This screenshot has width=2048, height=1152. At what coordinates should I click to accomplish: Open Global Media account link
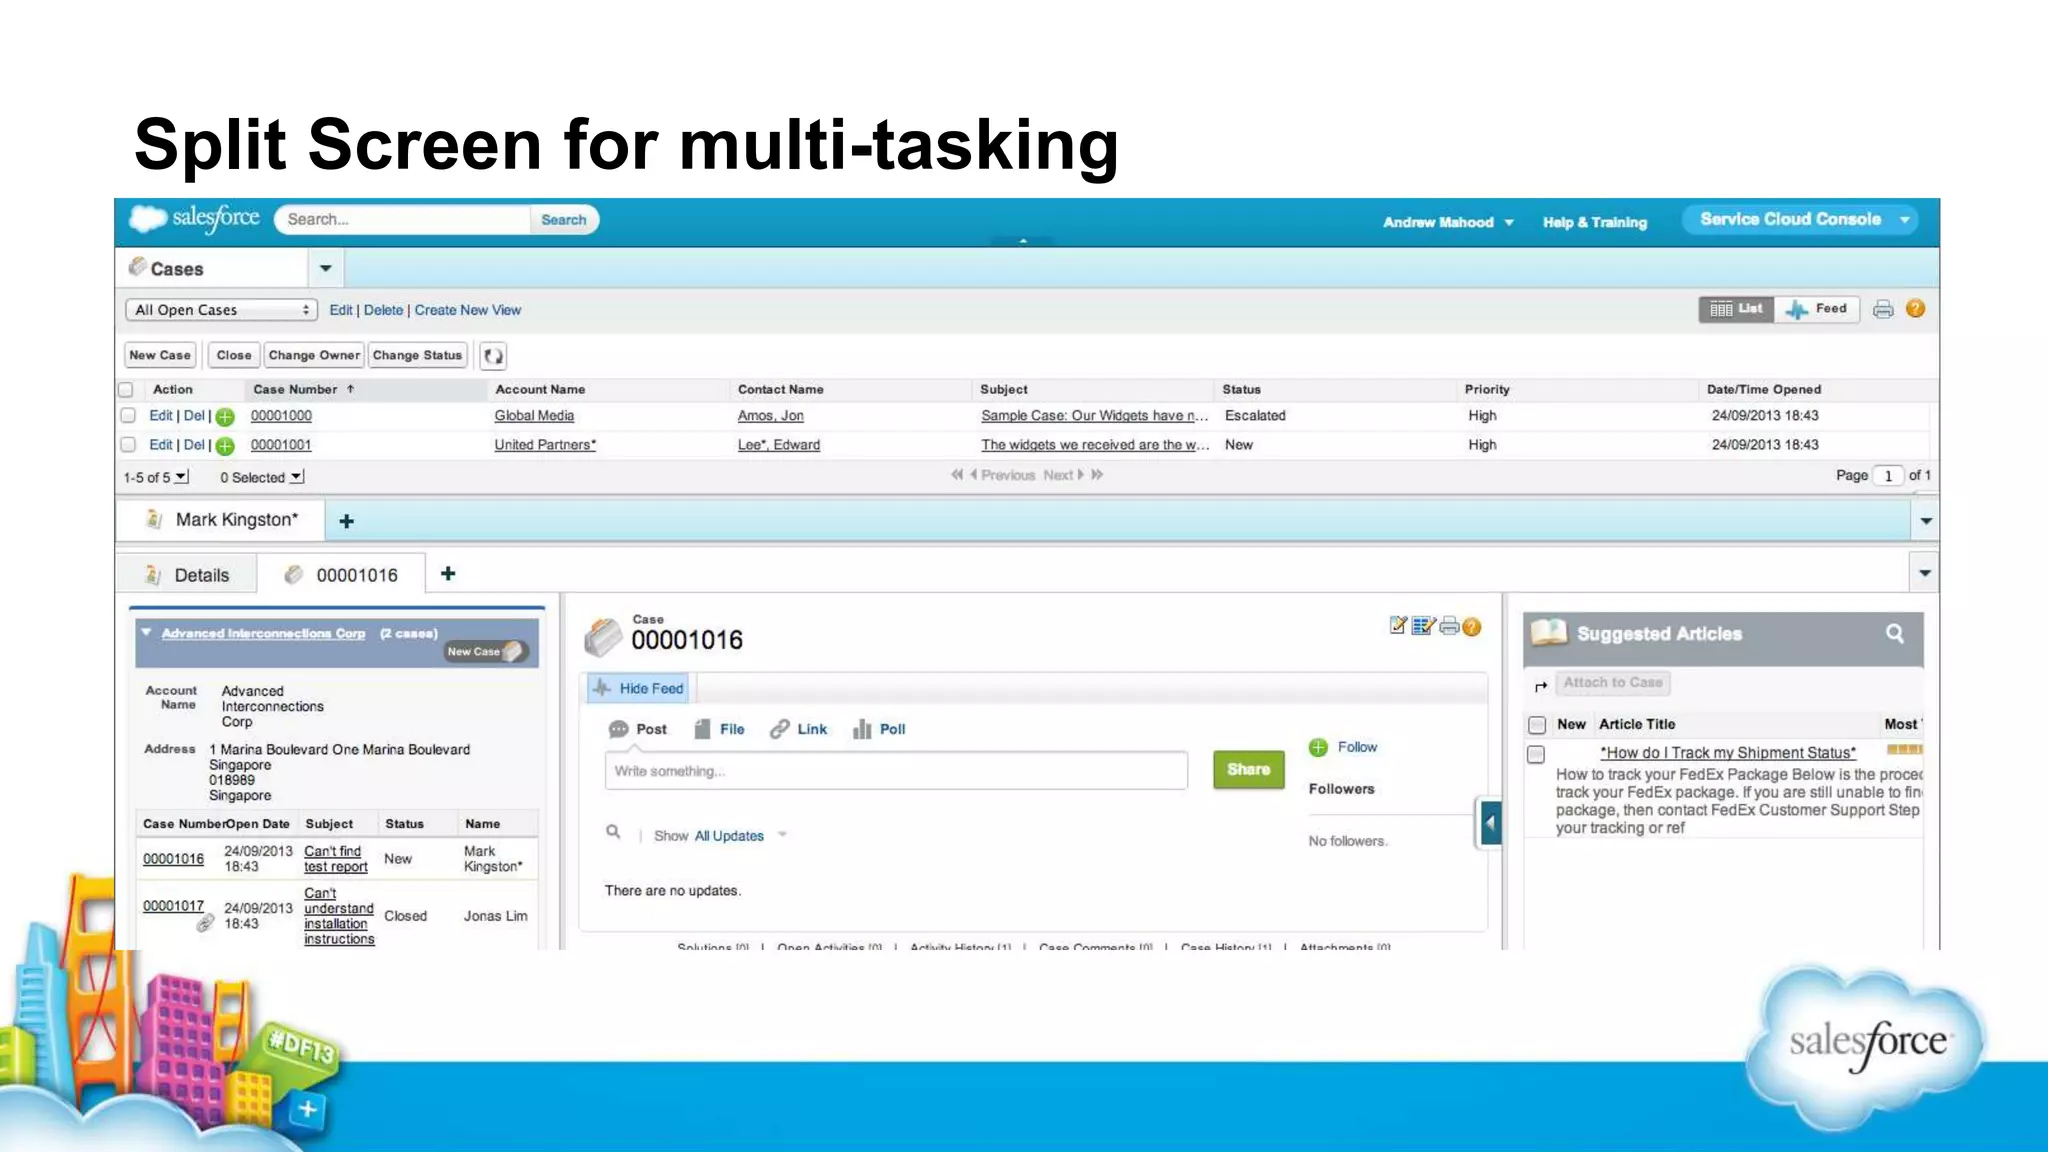click(x=534, y=416)
